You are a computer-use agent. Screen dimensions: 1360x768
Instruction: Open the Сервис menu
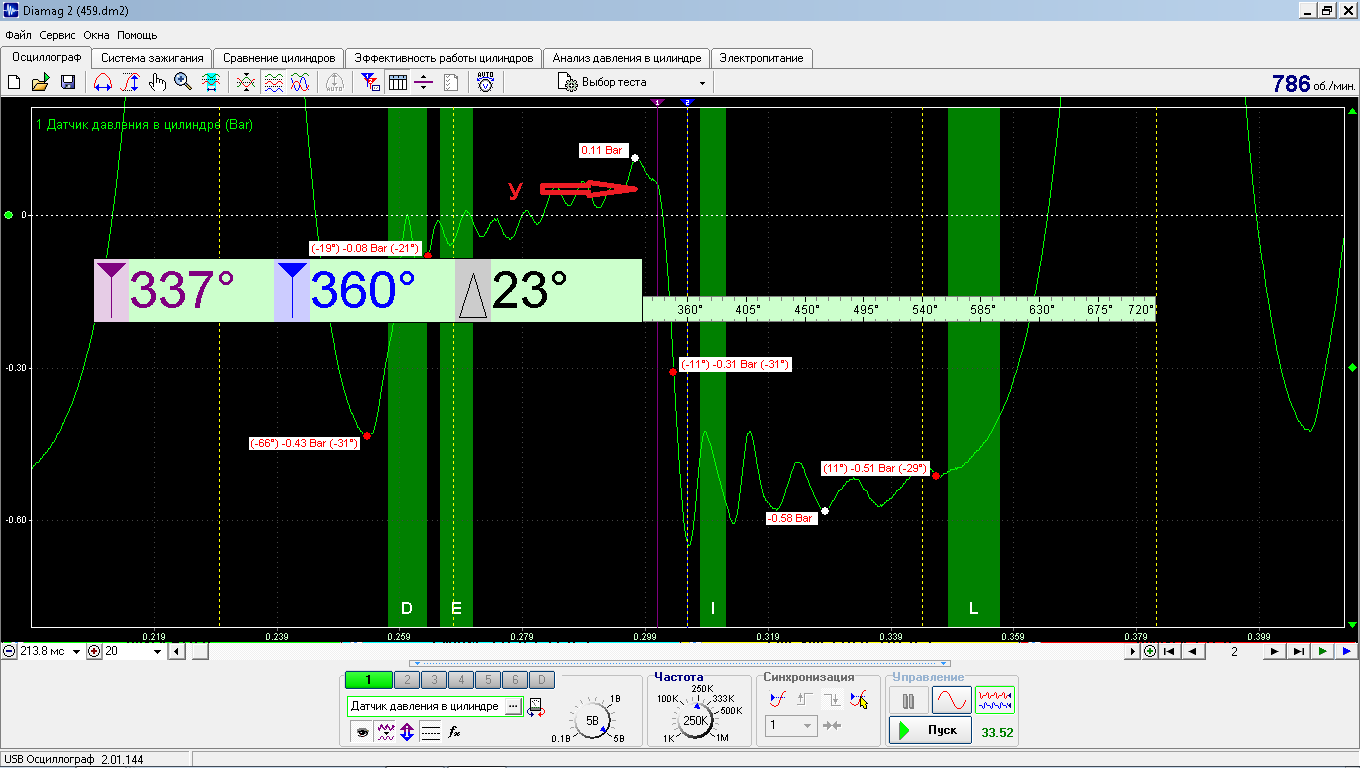[x=57, y=35]
